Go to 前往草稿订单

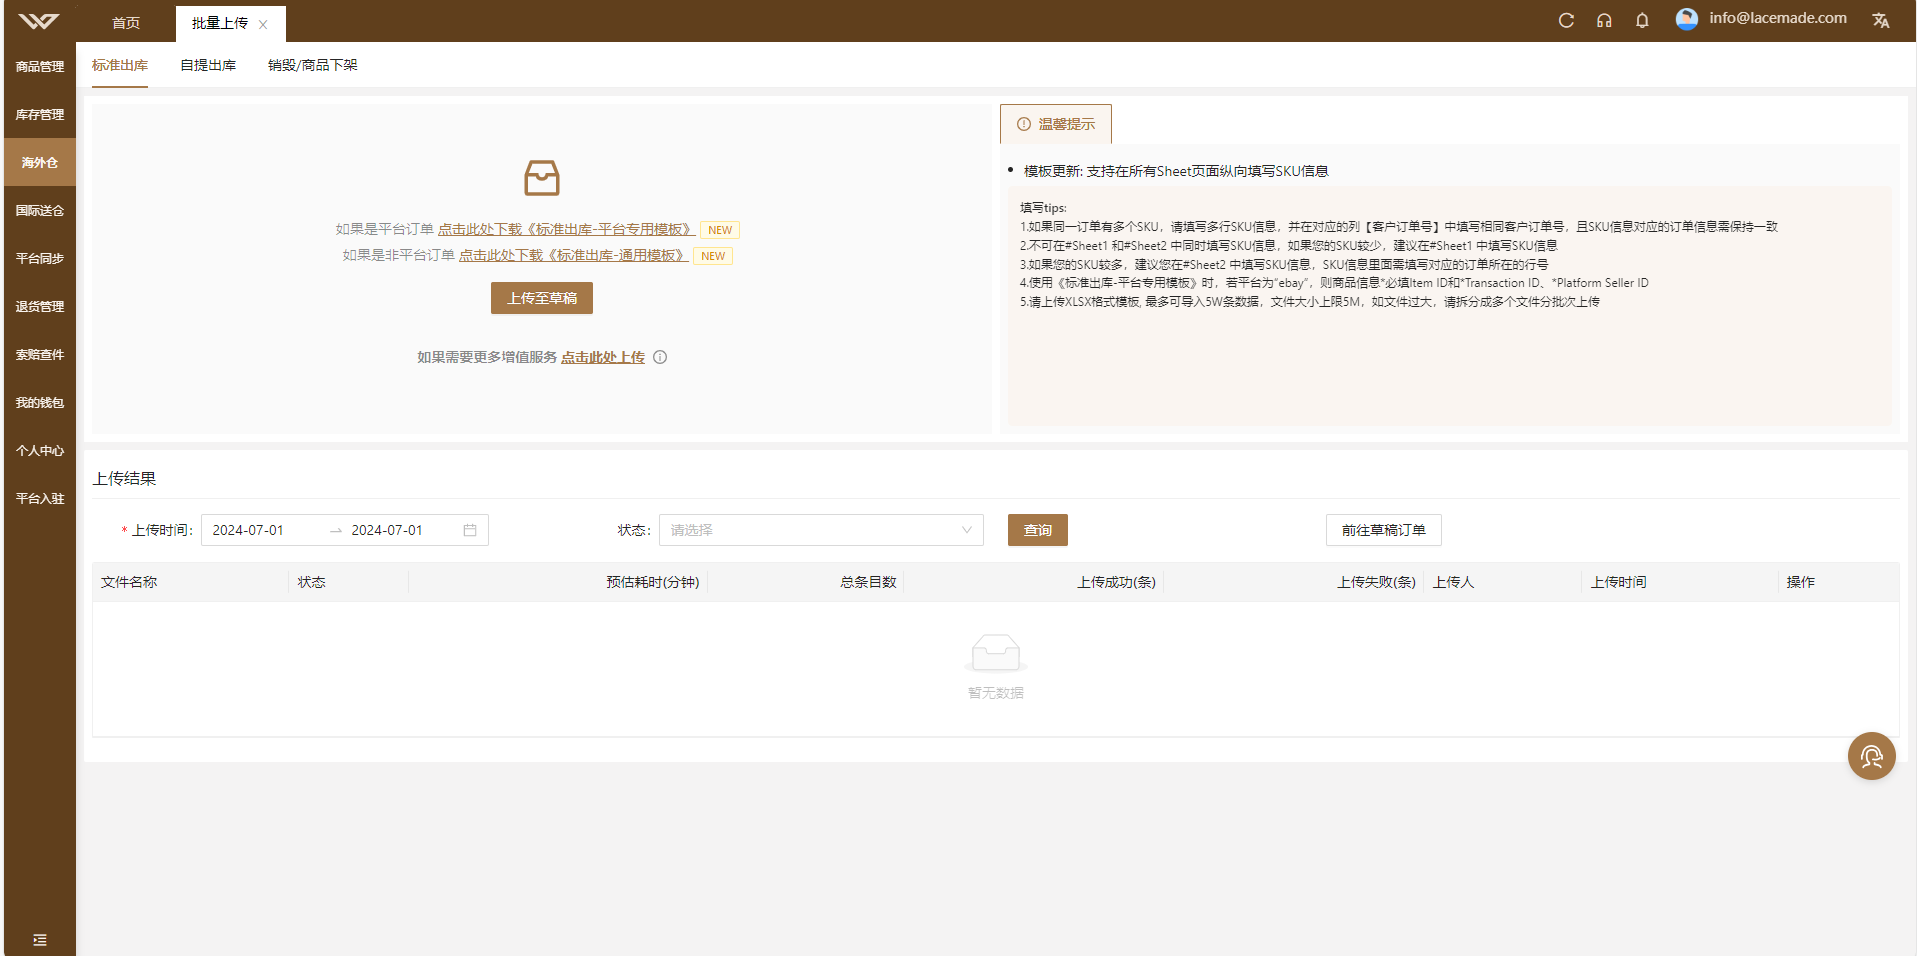1384,530
